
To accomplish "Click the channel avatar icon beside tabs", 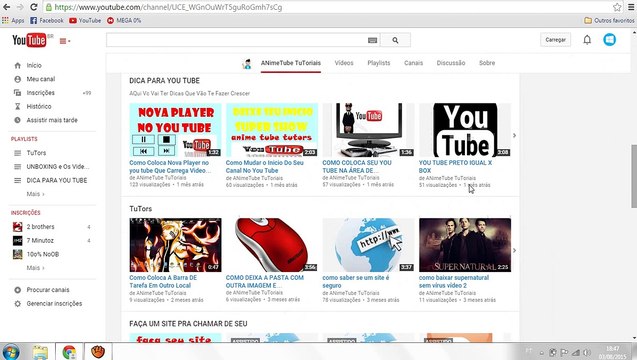I will click(x=247, y=64).
